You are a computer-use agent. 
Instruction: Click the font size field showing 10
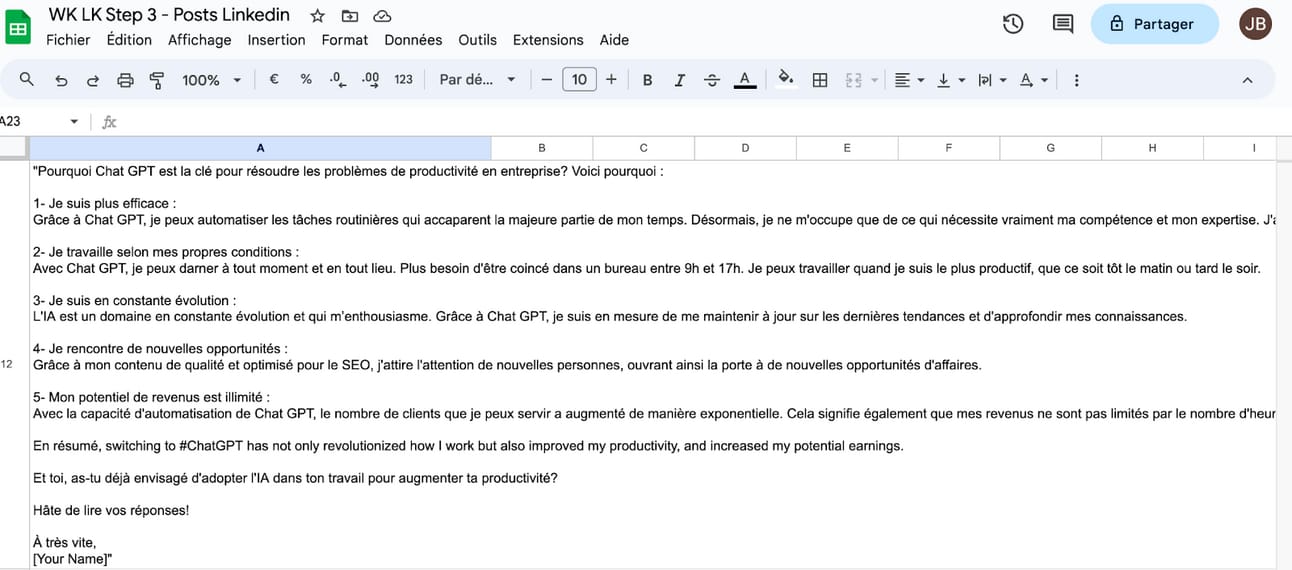pos(579,79)
